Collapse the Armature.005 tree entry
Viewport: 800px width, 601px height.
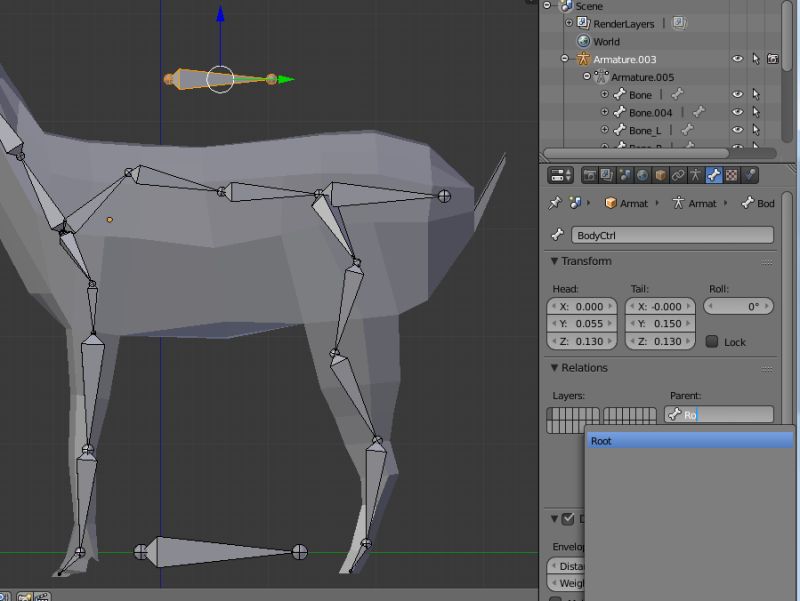point(586,76)
